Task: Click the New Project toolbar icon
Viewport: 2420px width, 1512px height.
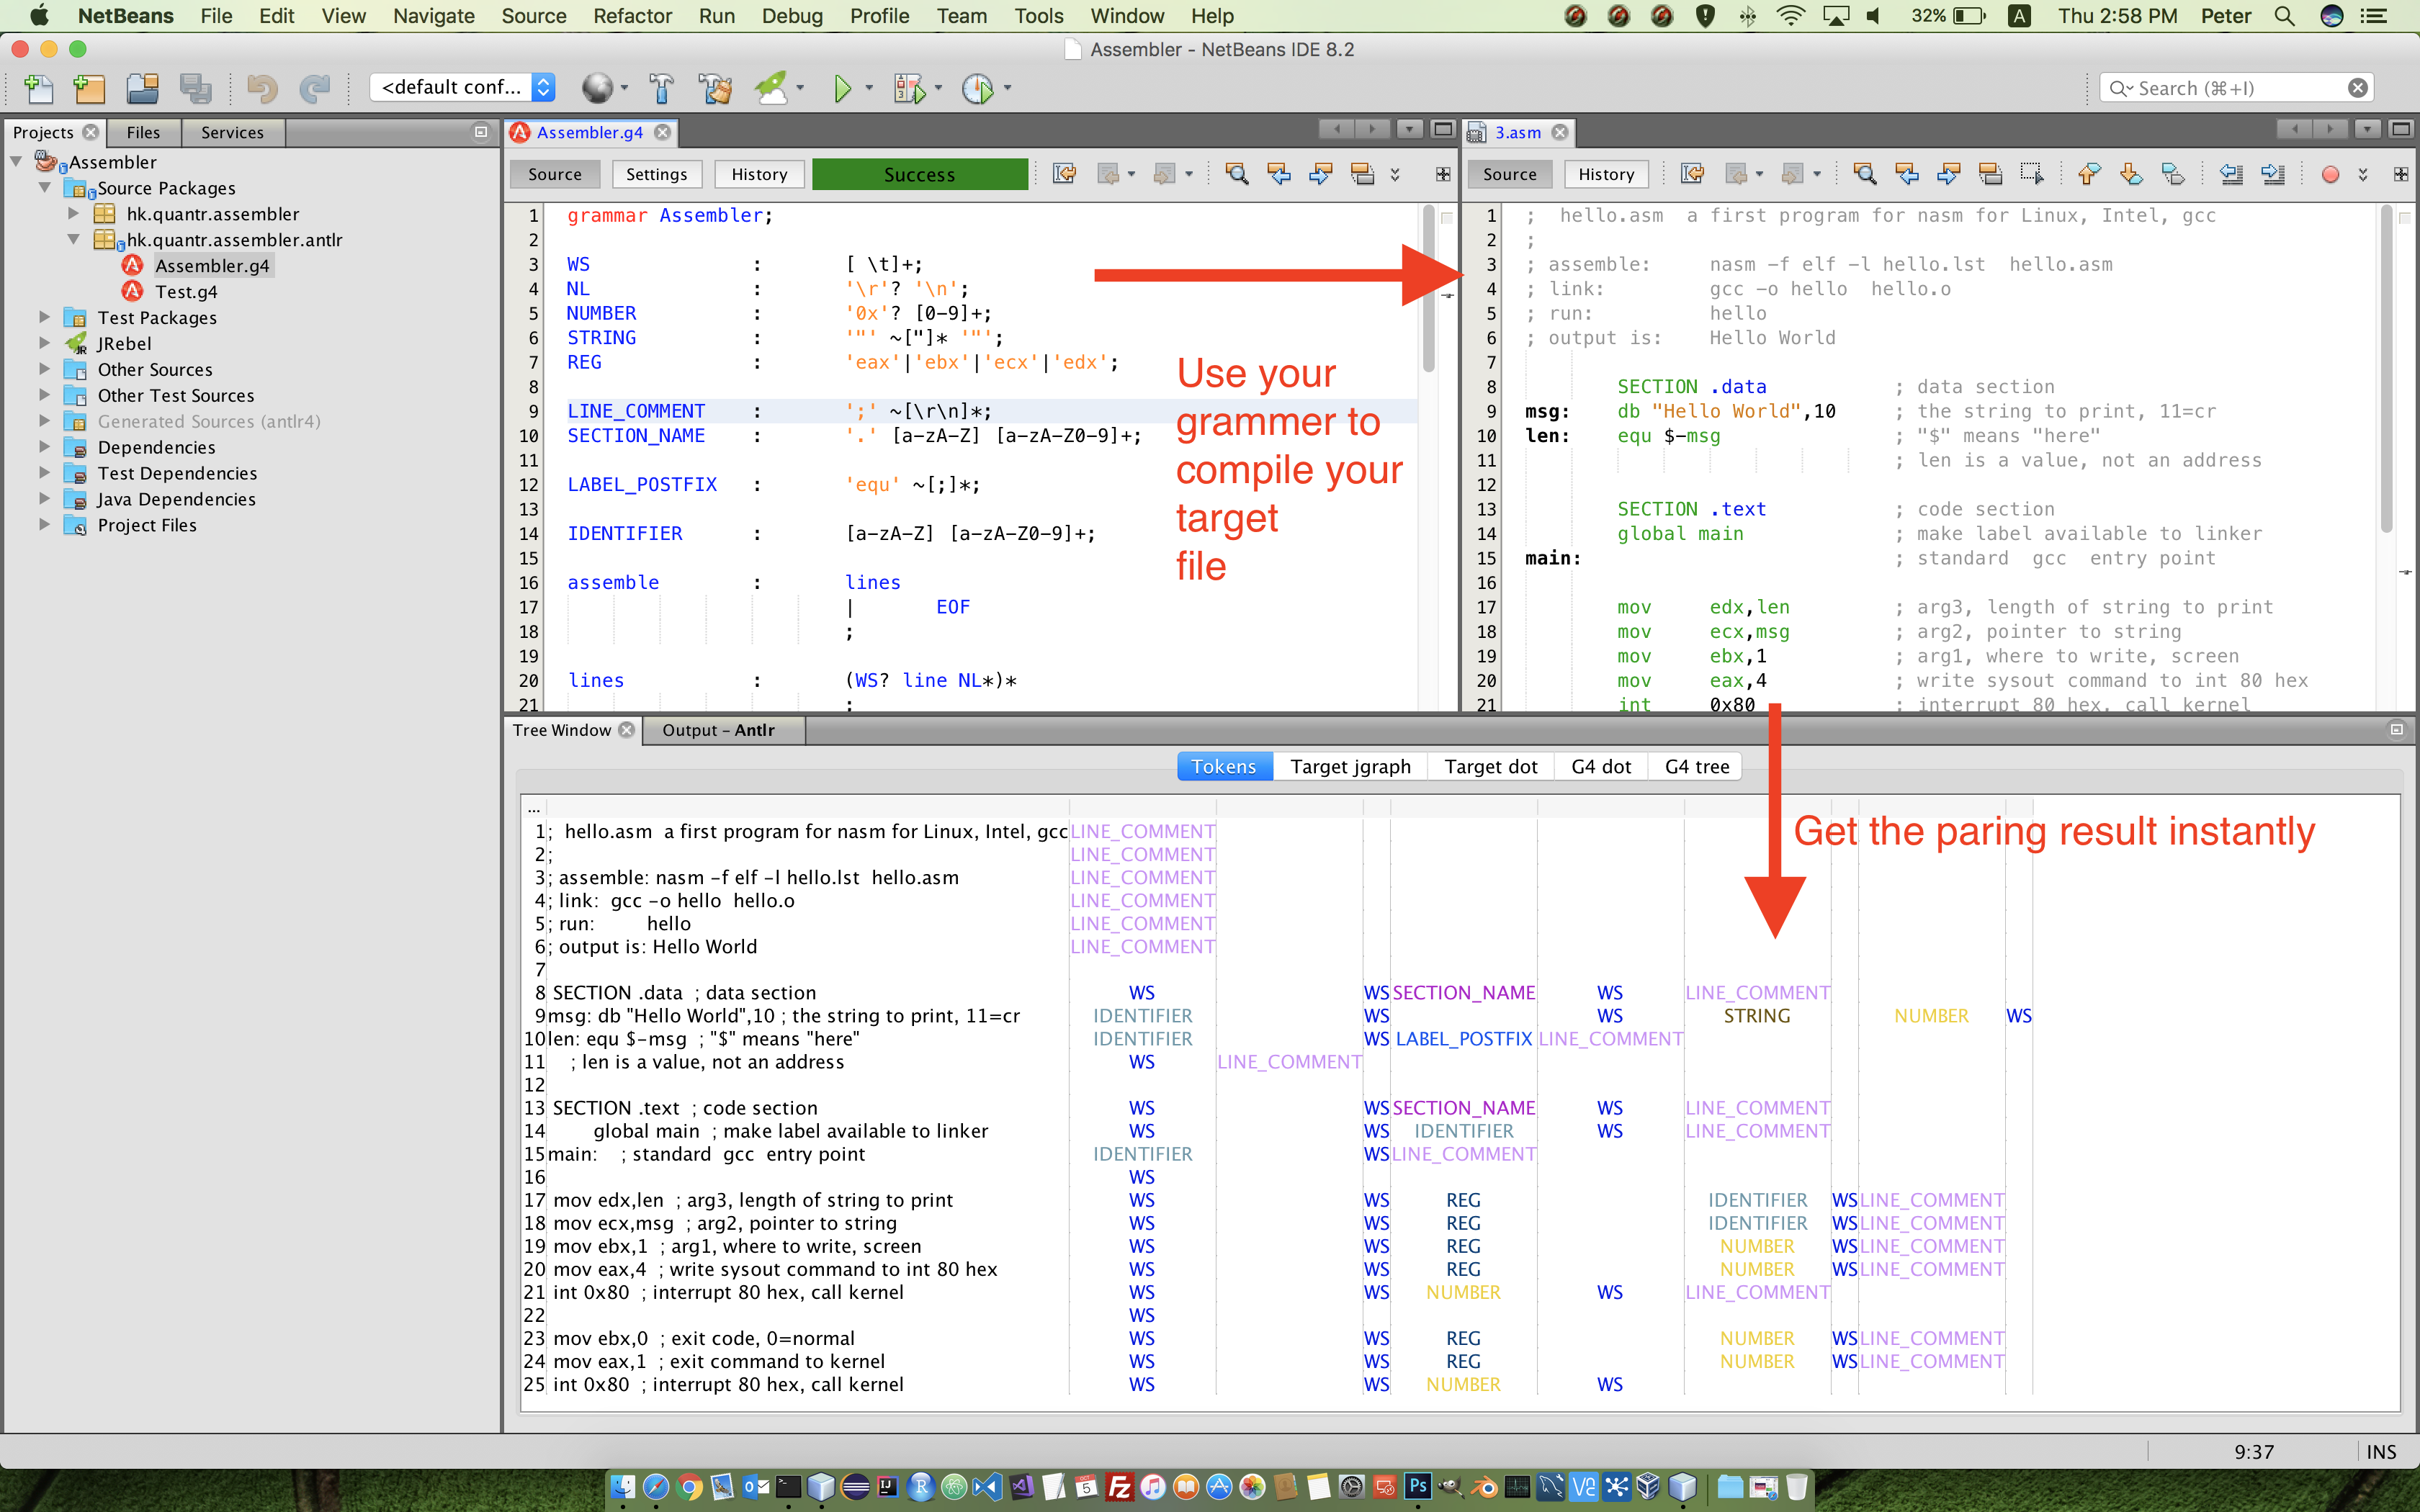Action: (x=89, y=88)
